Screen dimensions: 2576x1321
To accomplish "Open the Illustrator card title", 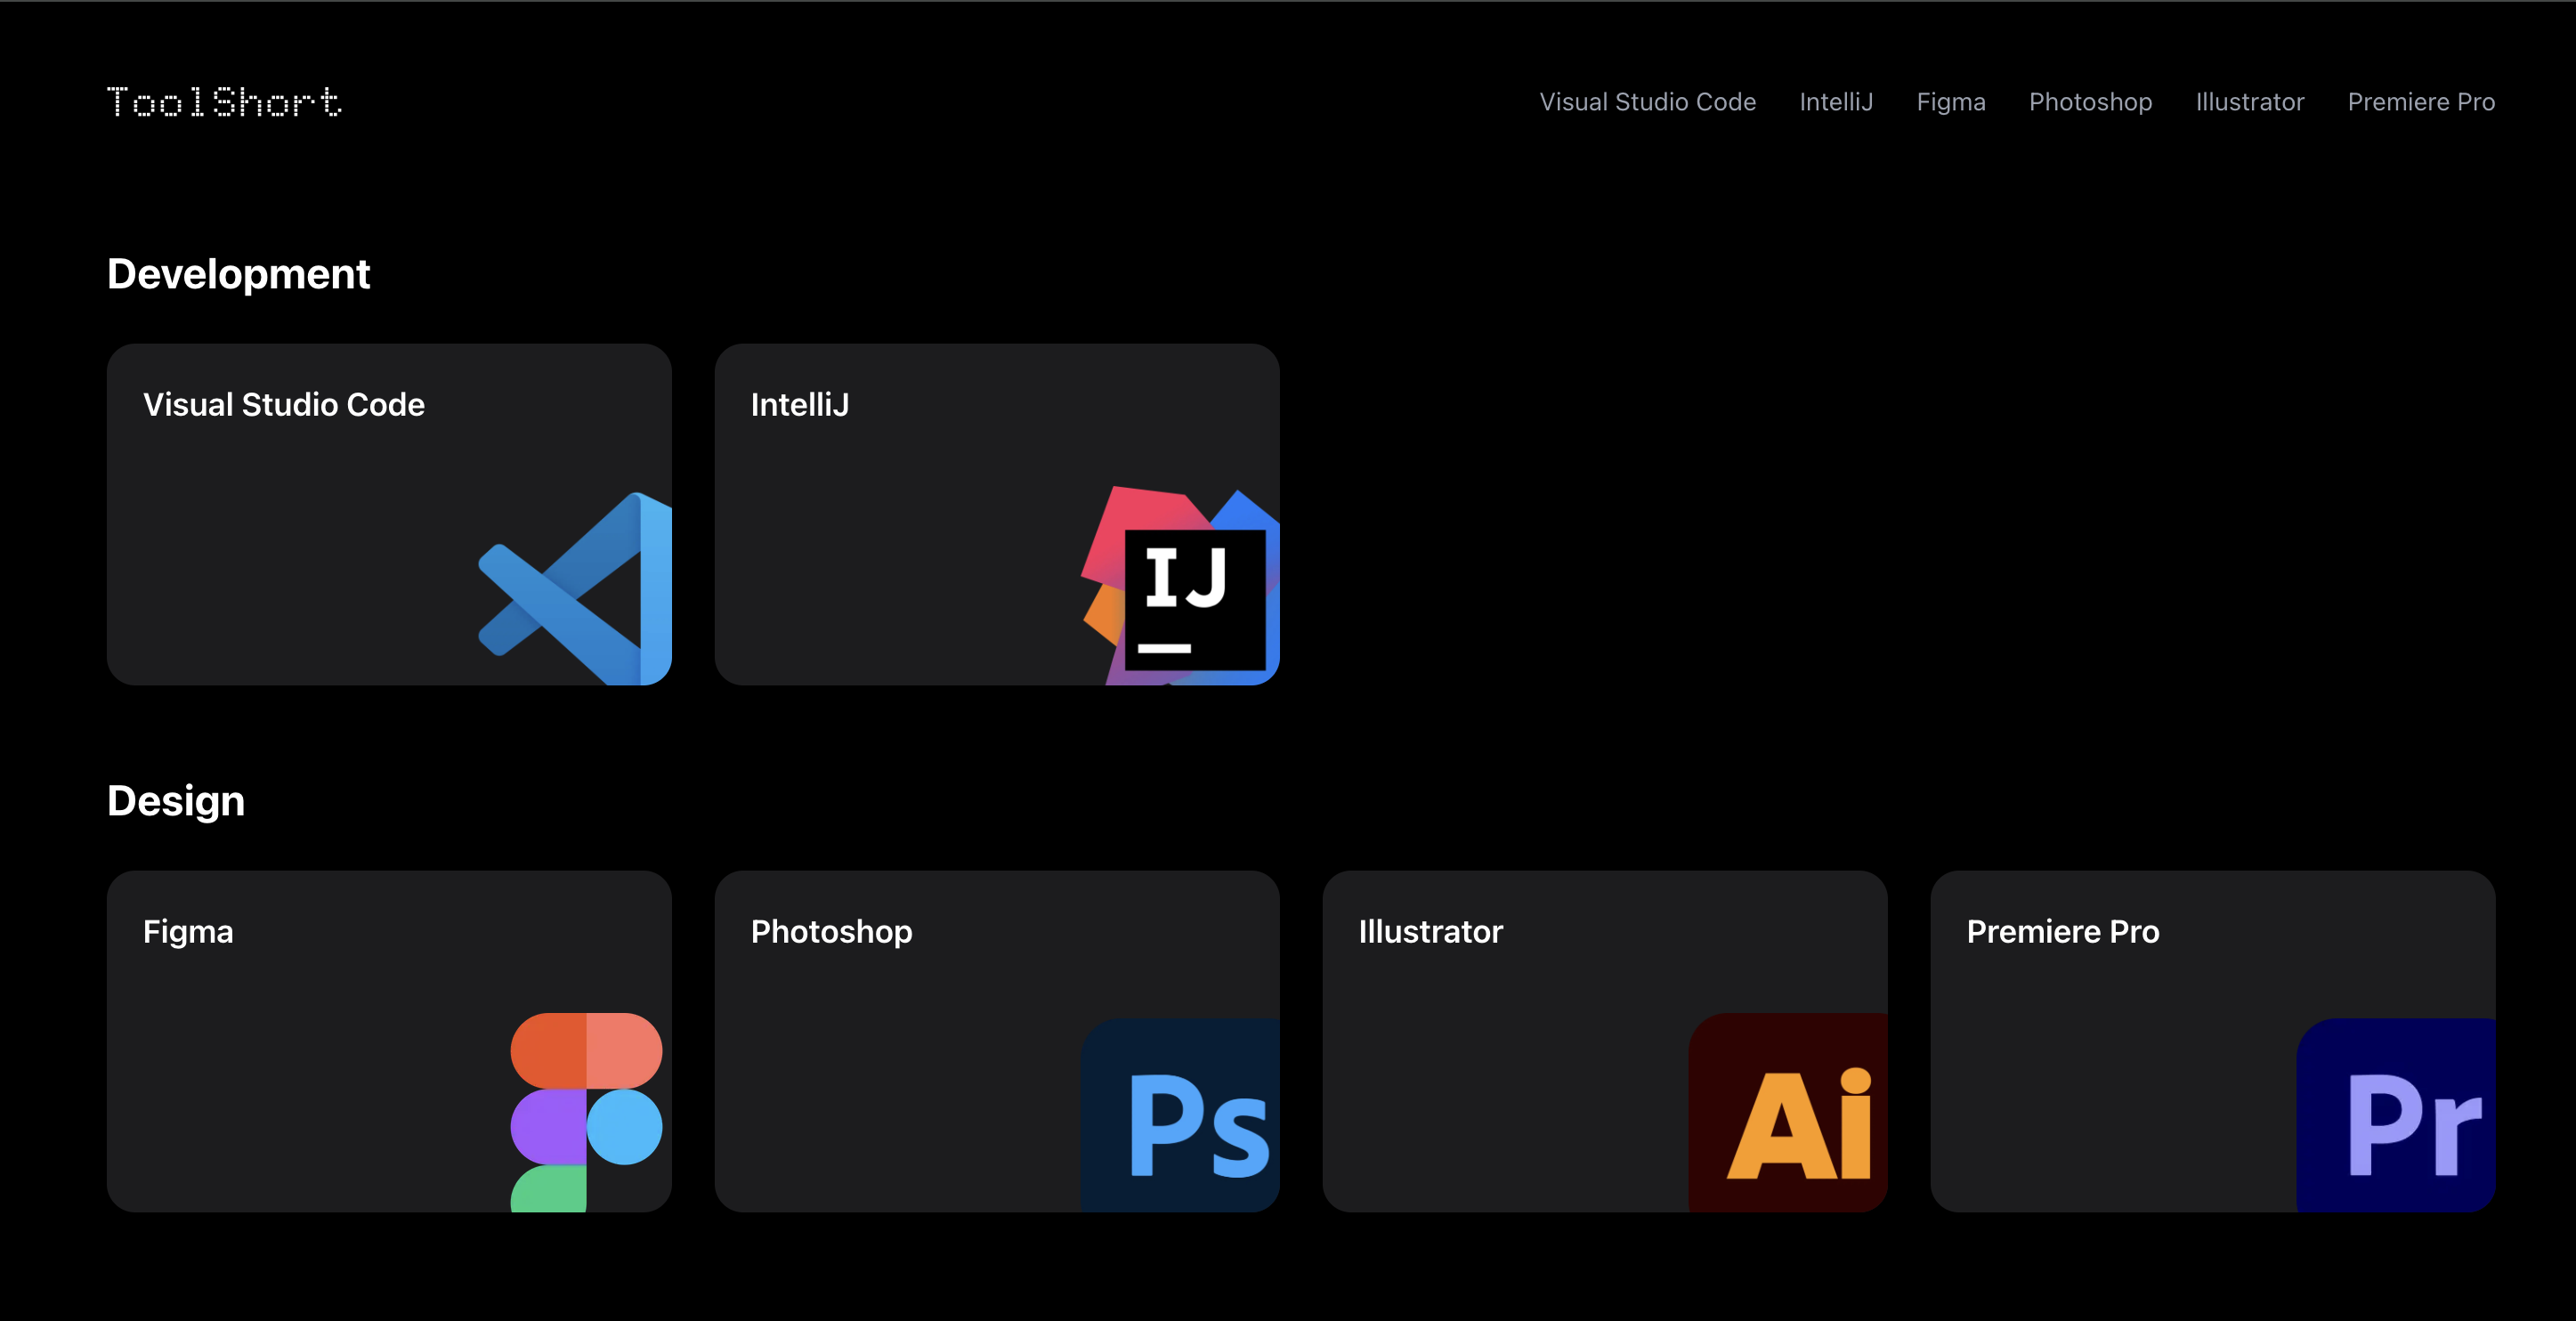I will pyautogui.click(x=1430, y=932).
